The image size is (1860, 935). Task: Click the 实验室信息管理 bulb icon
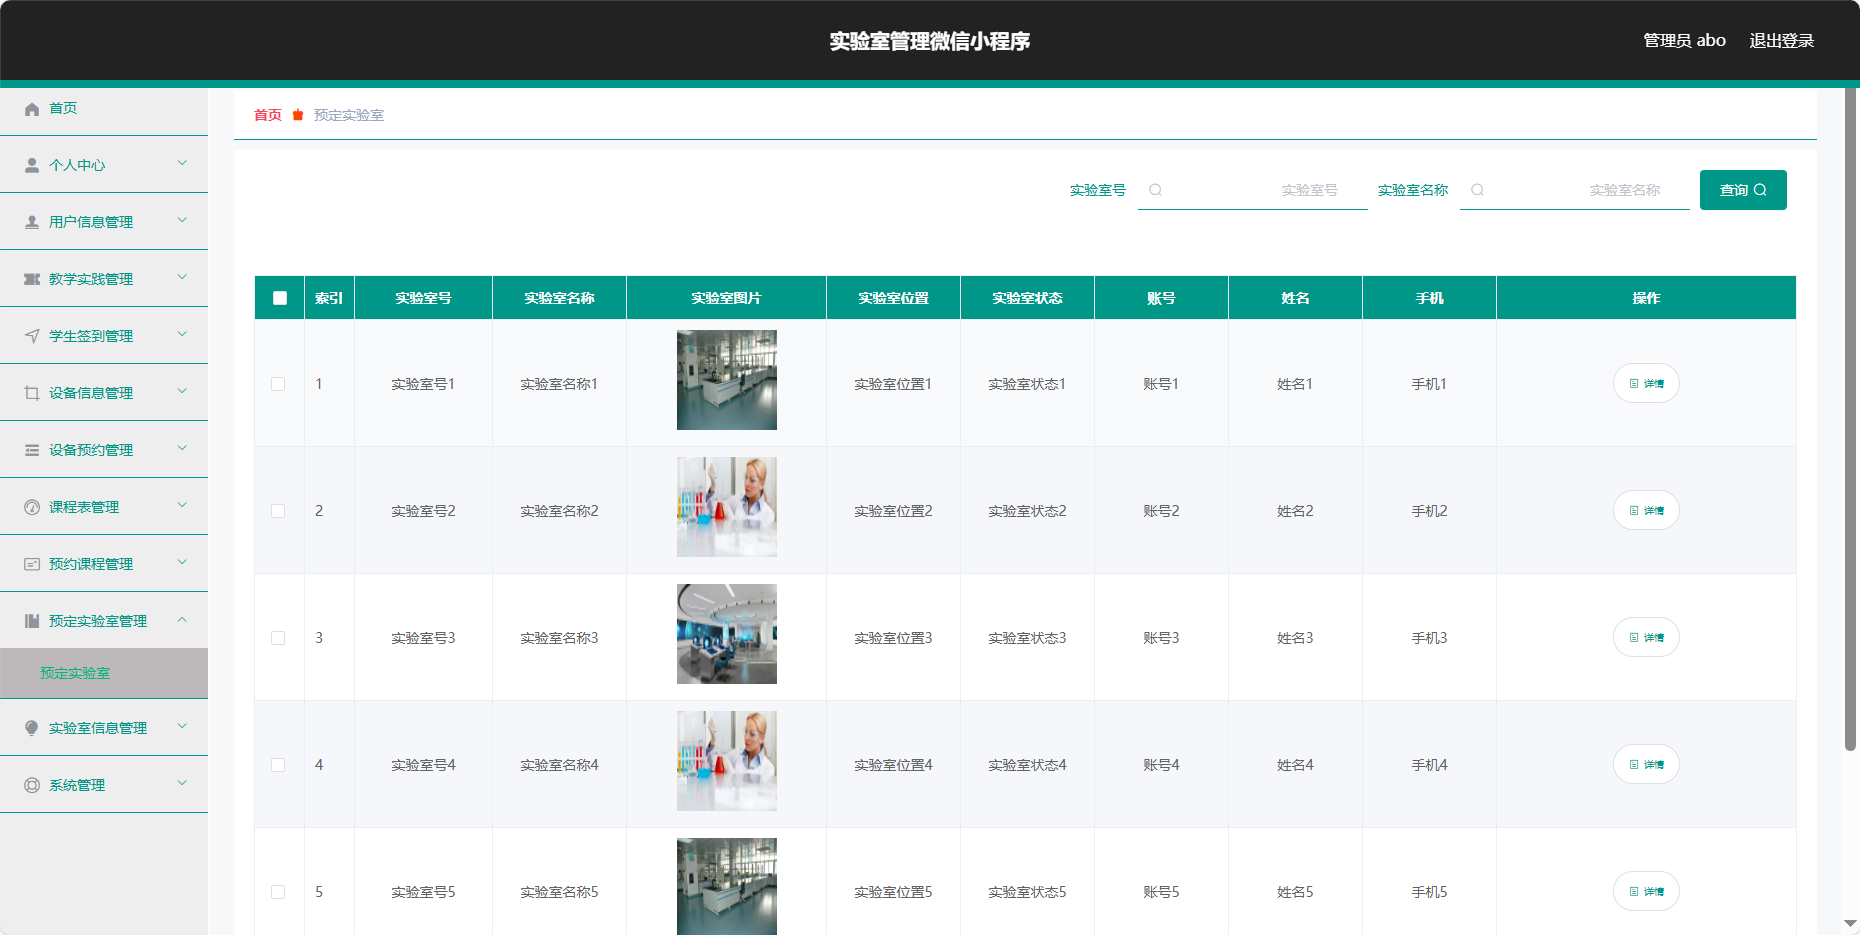(x=32, y=728)
